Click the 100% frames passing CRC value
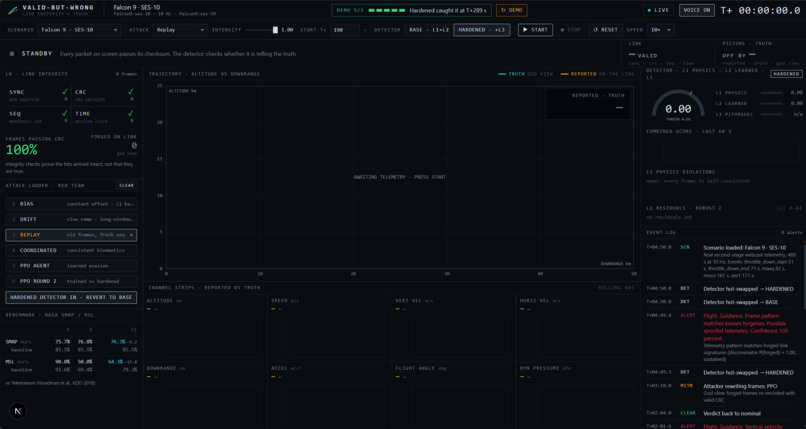The height and width of the screenshot is (429, 806). pyautogui.click(x=22, y=150)
